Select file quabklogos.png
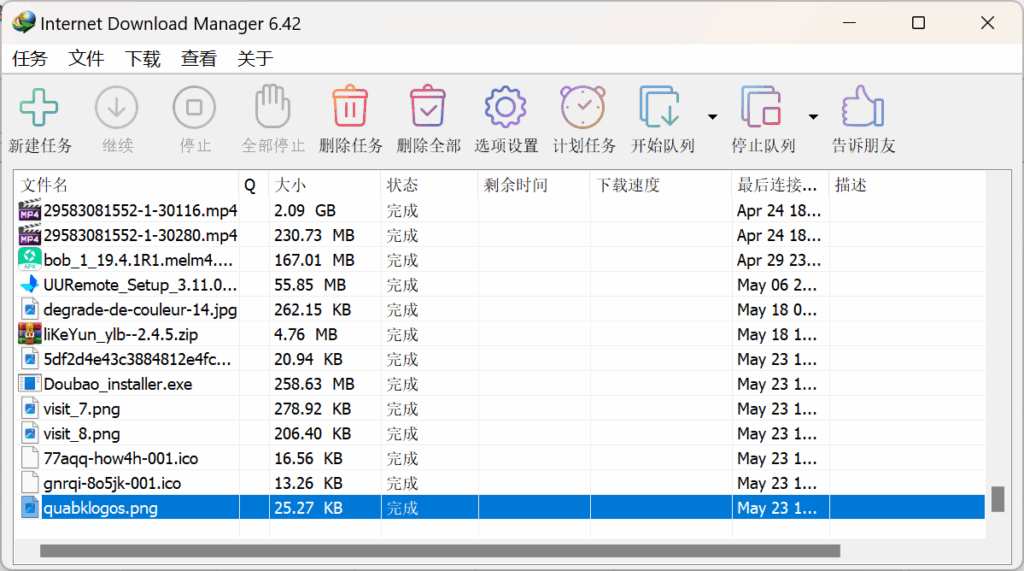 pos(101,508)
